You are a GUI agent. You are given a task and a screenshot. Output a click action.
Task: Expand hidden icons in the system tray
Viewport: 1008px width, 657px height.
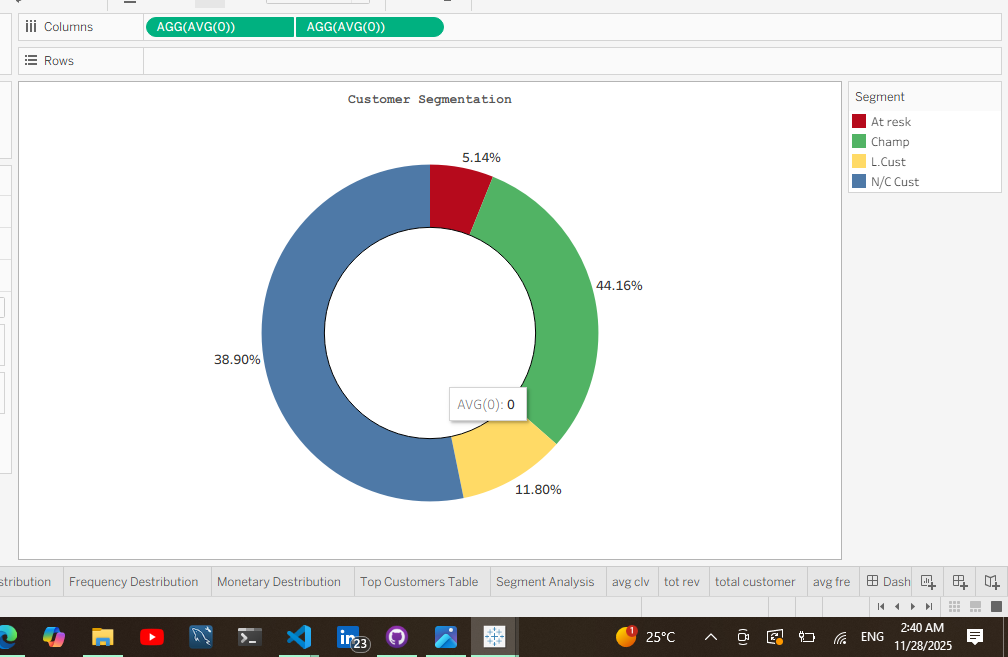coord(710,637)
